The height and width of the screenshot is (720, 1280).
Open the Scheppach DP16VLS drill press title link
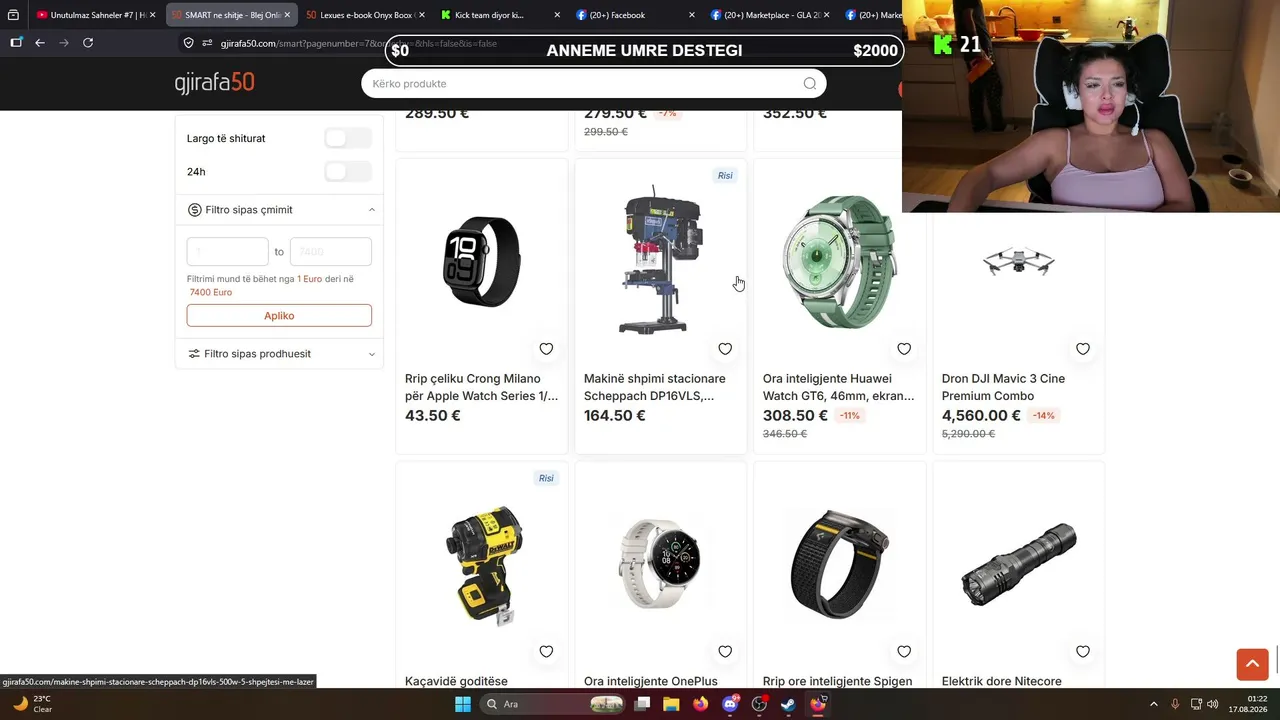pyautogui.click(x=655, y=387)
